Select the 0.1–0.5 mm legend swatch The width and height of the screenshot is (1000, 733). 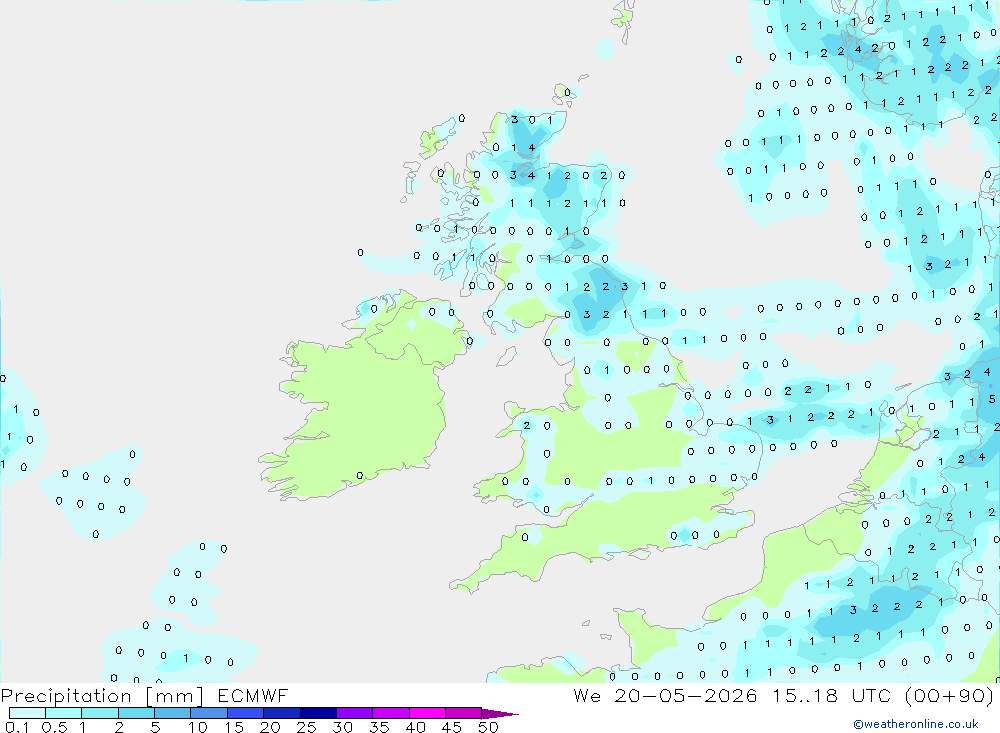click(x=27, y=713)
